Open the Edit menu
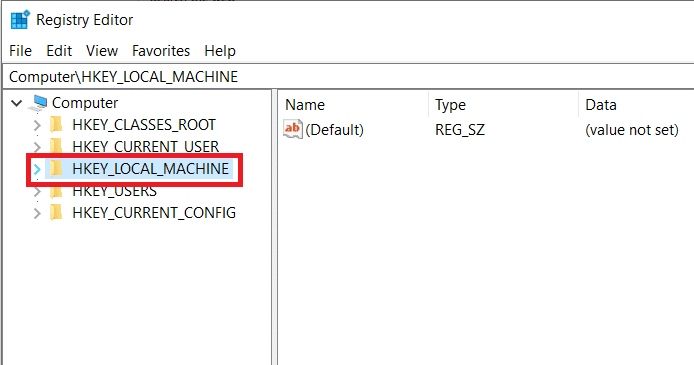 tap(59, 51)
